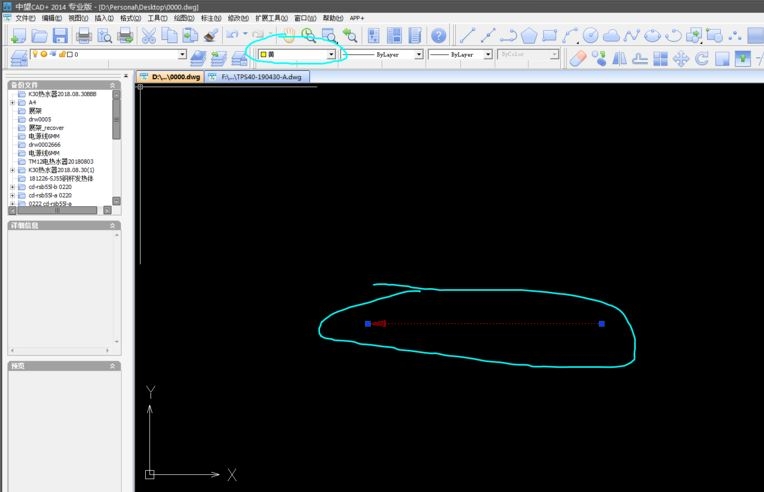This screenshot has width=764, height=492.
Task: Activate the Pan hand tool
Action: pos(290,36)
